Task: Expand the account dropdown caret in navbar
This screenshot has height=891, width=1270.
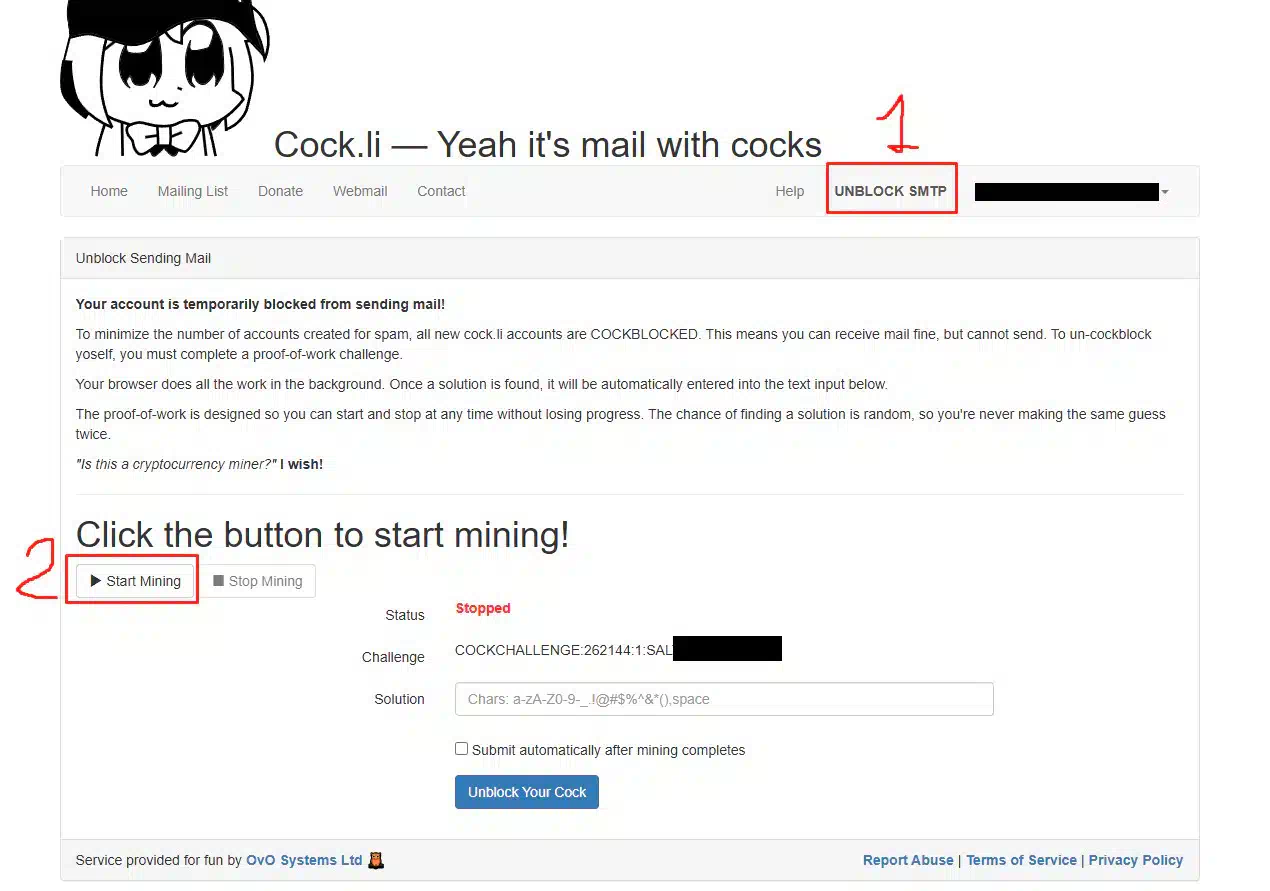Action: (1165, 192)
